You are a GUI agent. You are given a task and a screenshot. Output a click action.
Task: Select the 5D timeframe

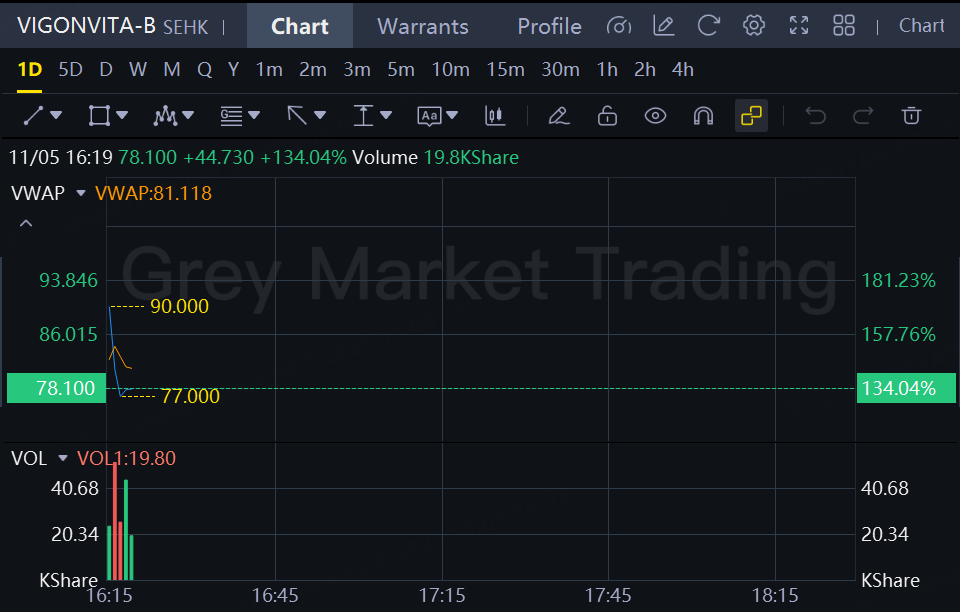pos(70,70)
